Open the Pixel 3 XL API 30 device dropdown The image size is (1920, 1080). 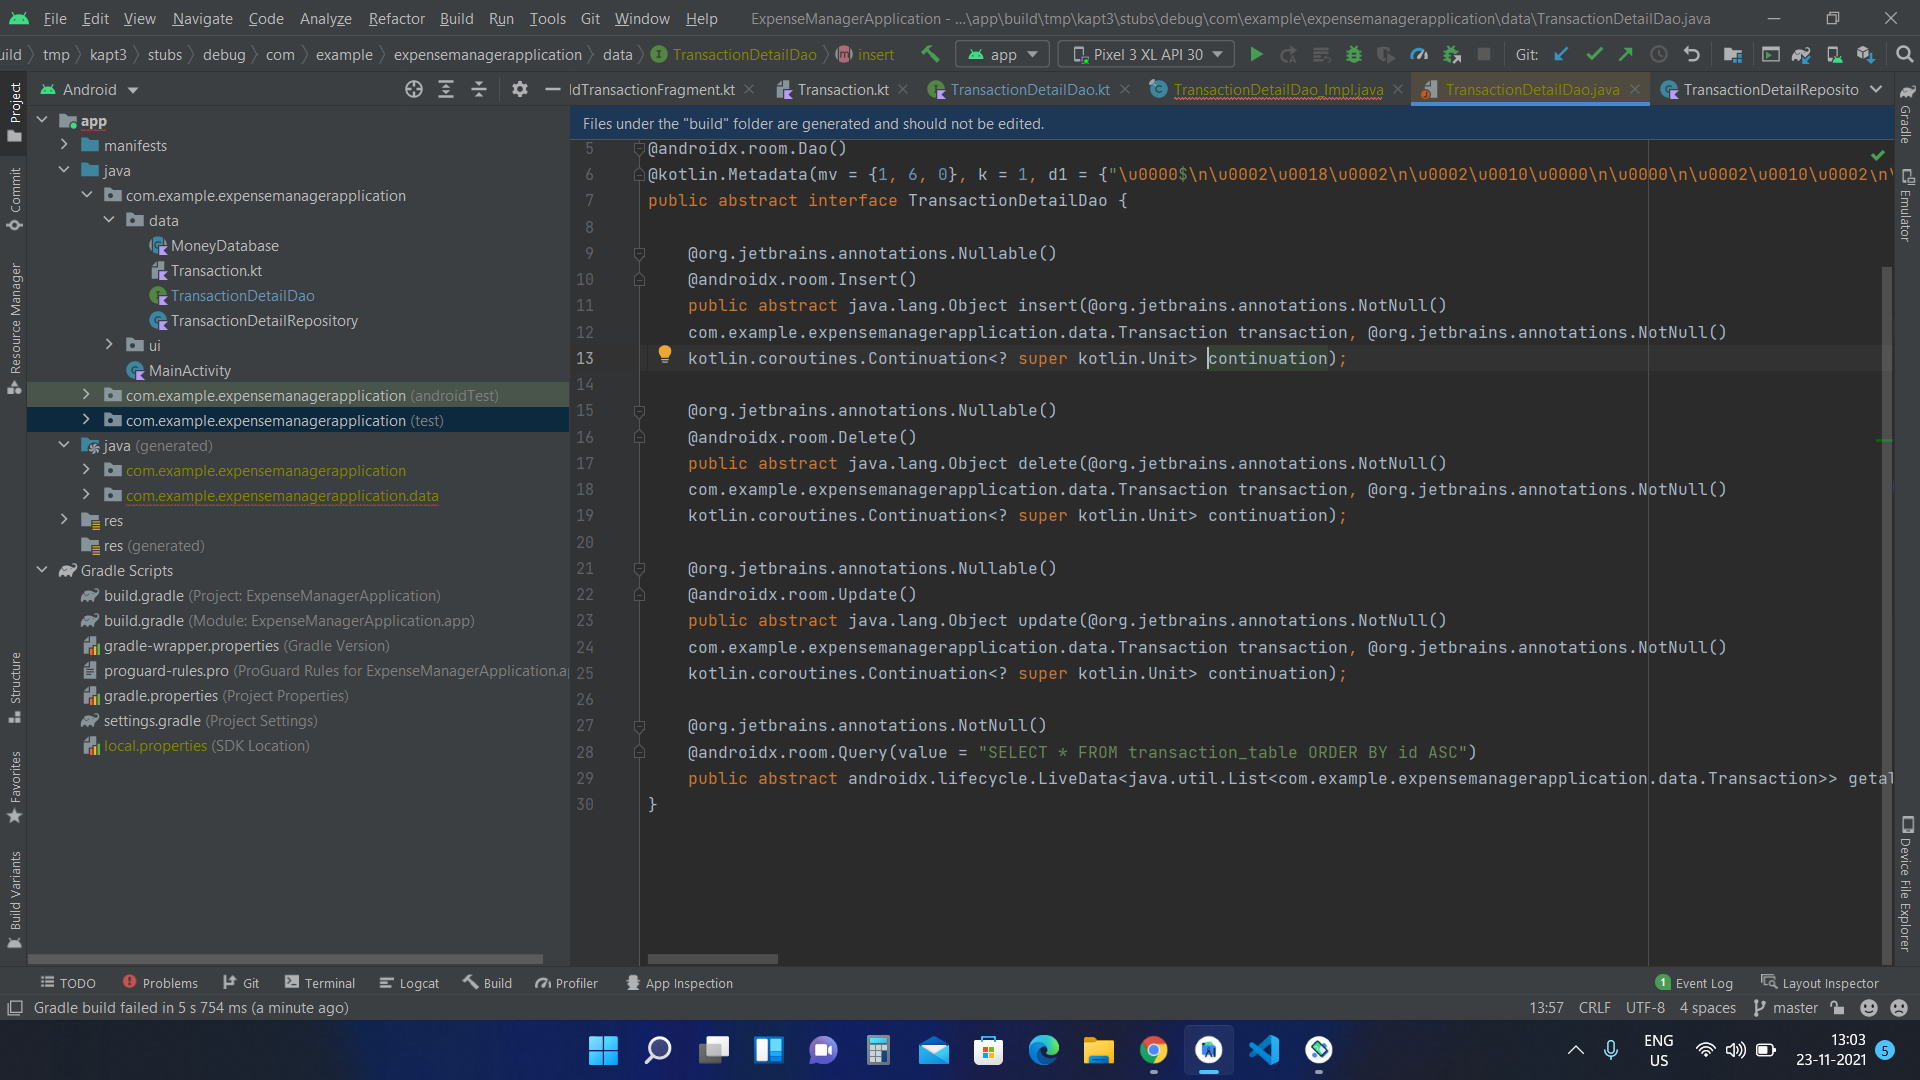coord(1147,54)
